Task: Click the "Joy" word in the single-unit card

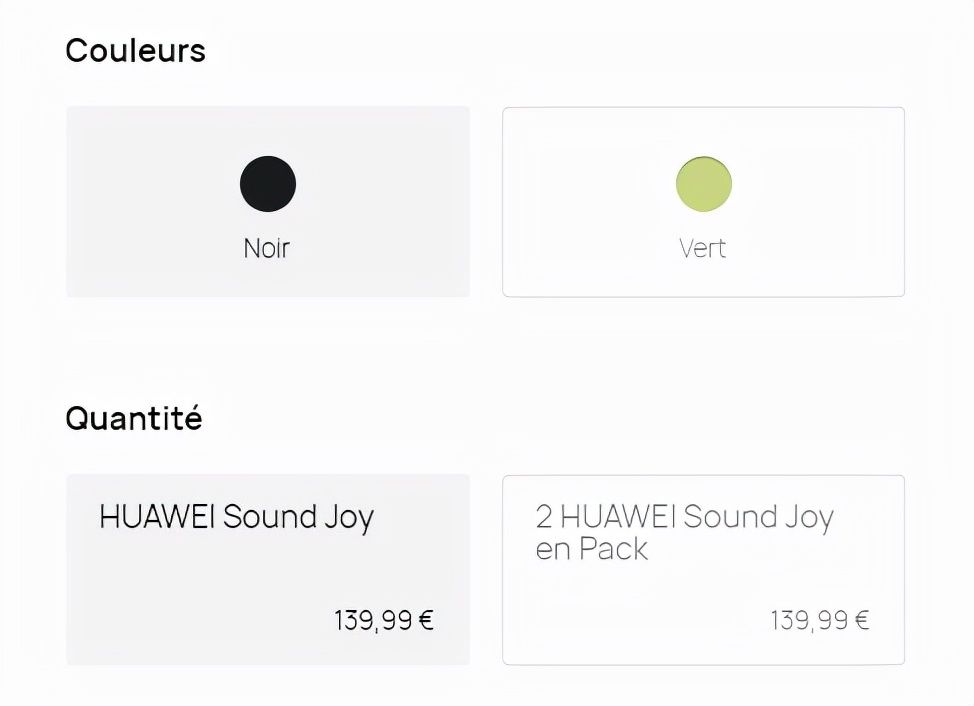Action: tap(349, 518)
